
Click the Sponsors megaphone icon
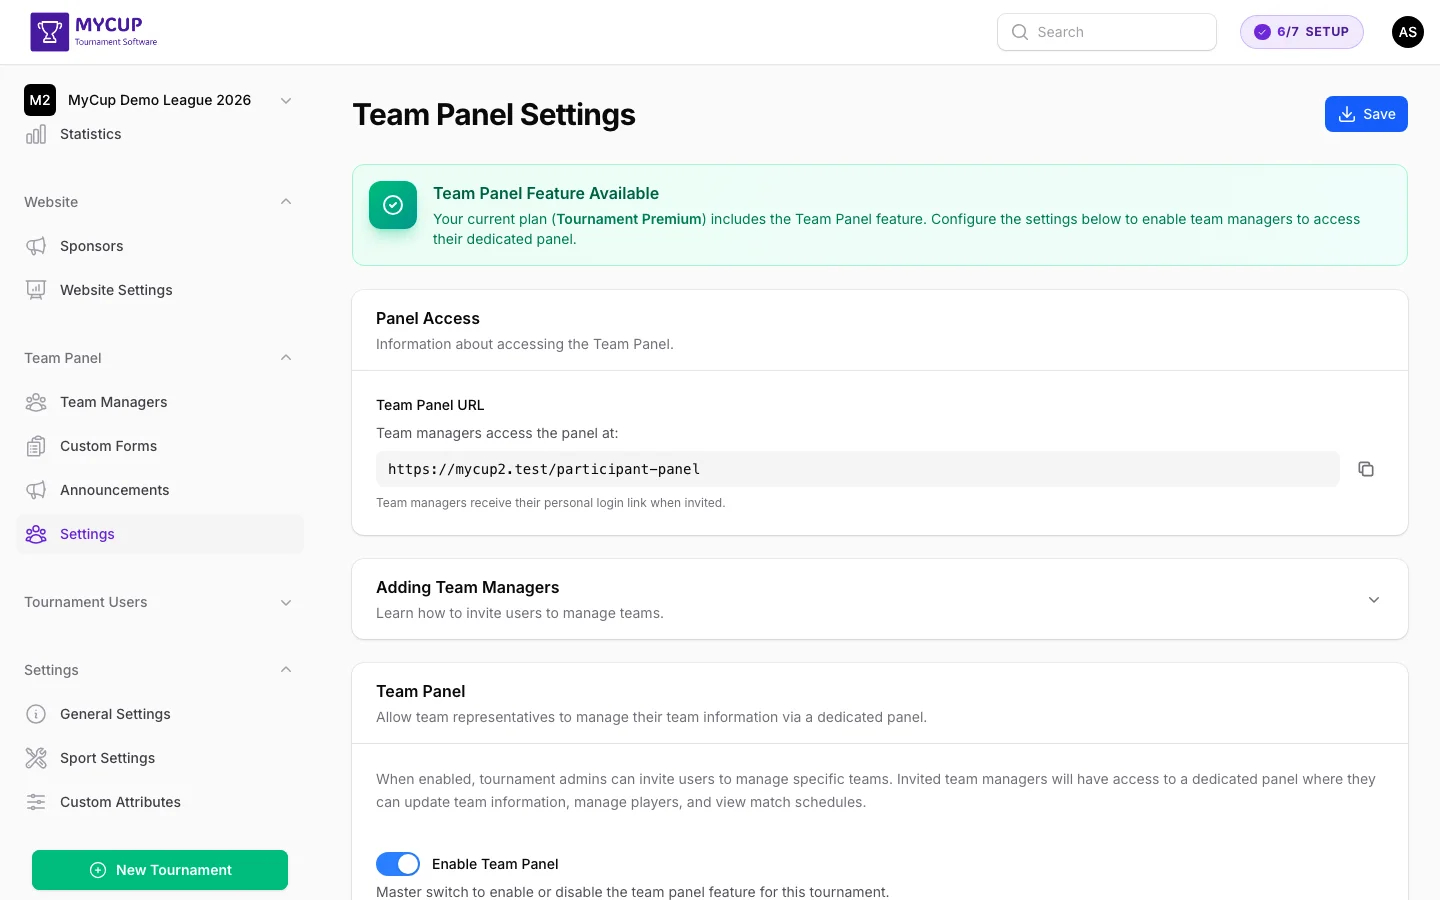[36, 246]
